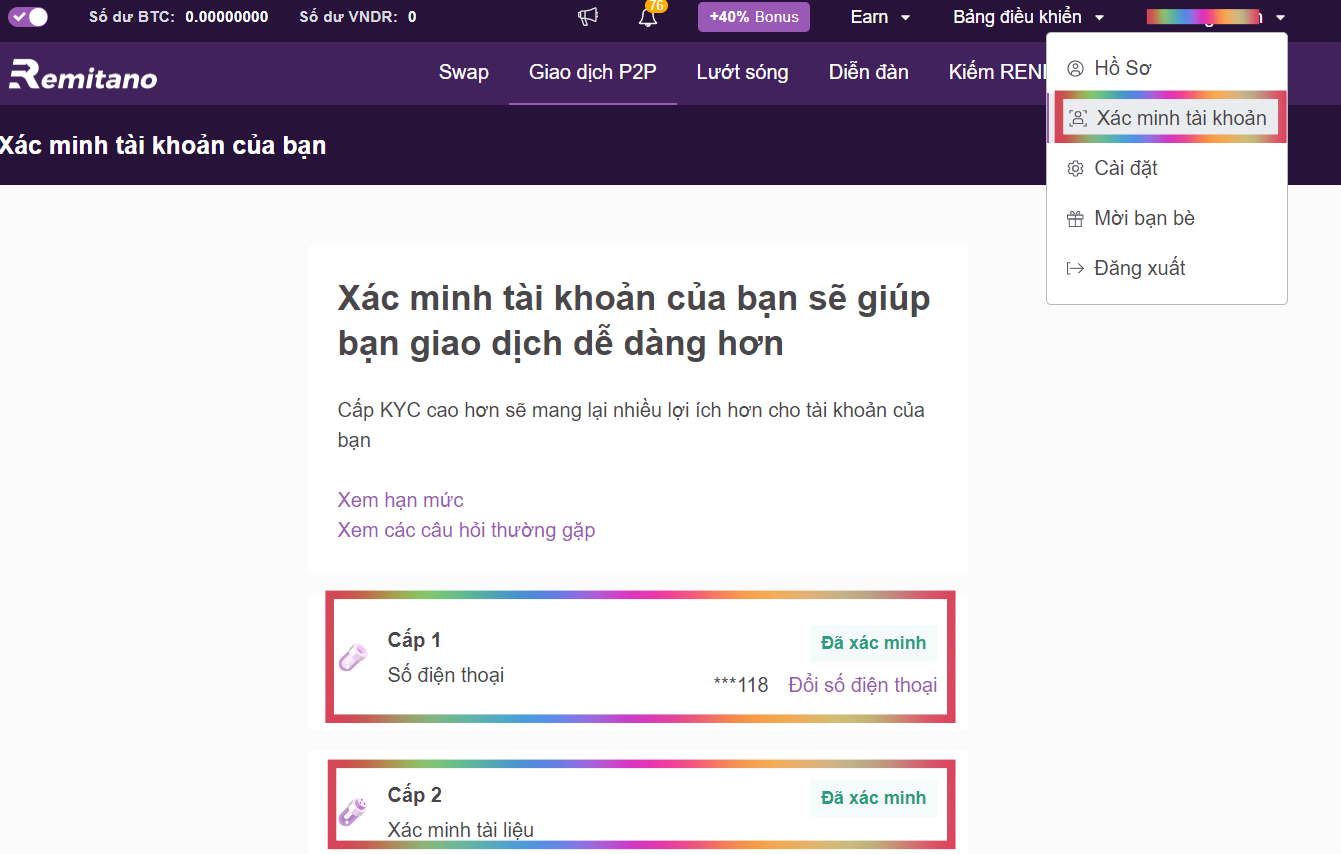Open the Diễn đàn tab
This screenshot has height=854, width=1341.
[869, 72]
